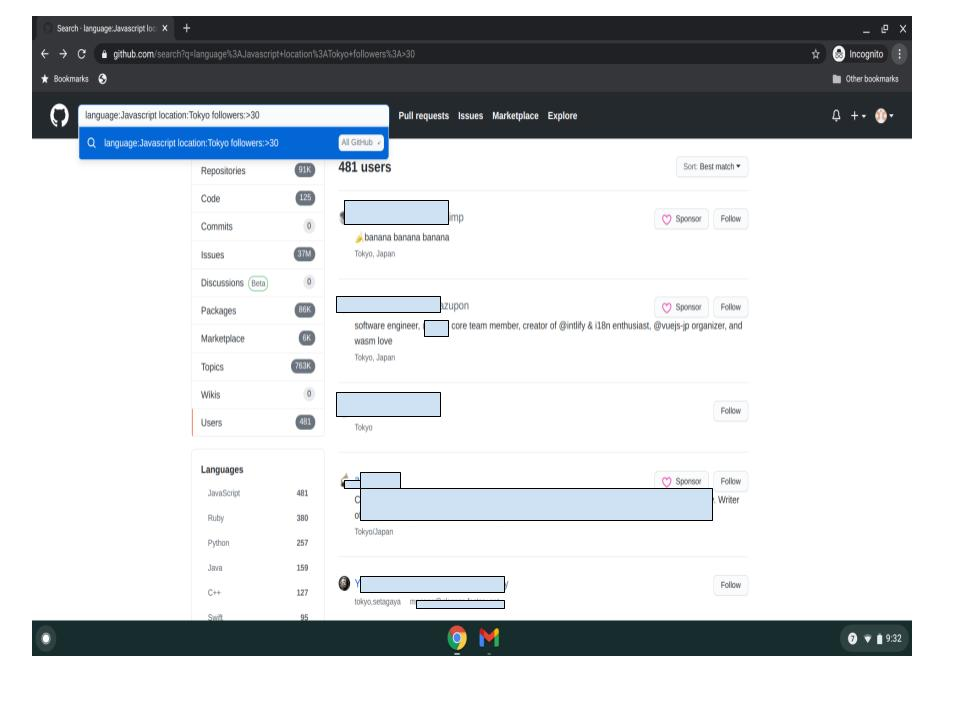This screenshot has width=960, height=720.
Task: Click the avatar of the banana banana banana user
Action: click(x=342, y=217)
